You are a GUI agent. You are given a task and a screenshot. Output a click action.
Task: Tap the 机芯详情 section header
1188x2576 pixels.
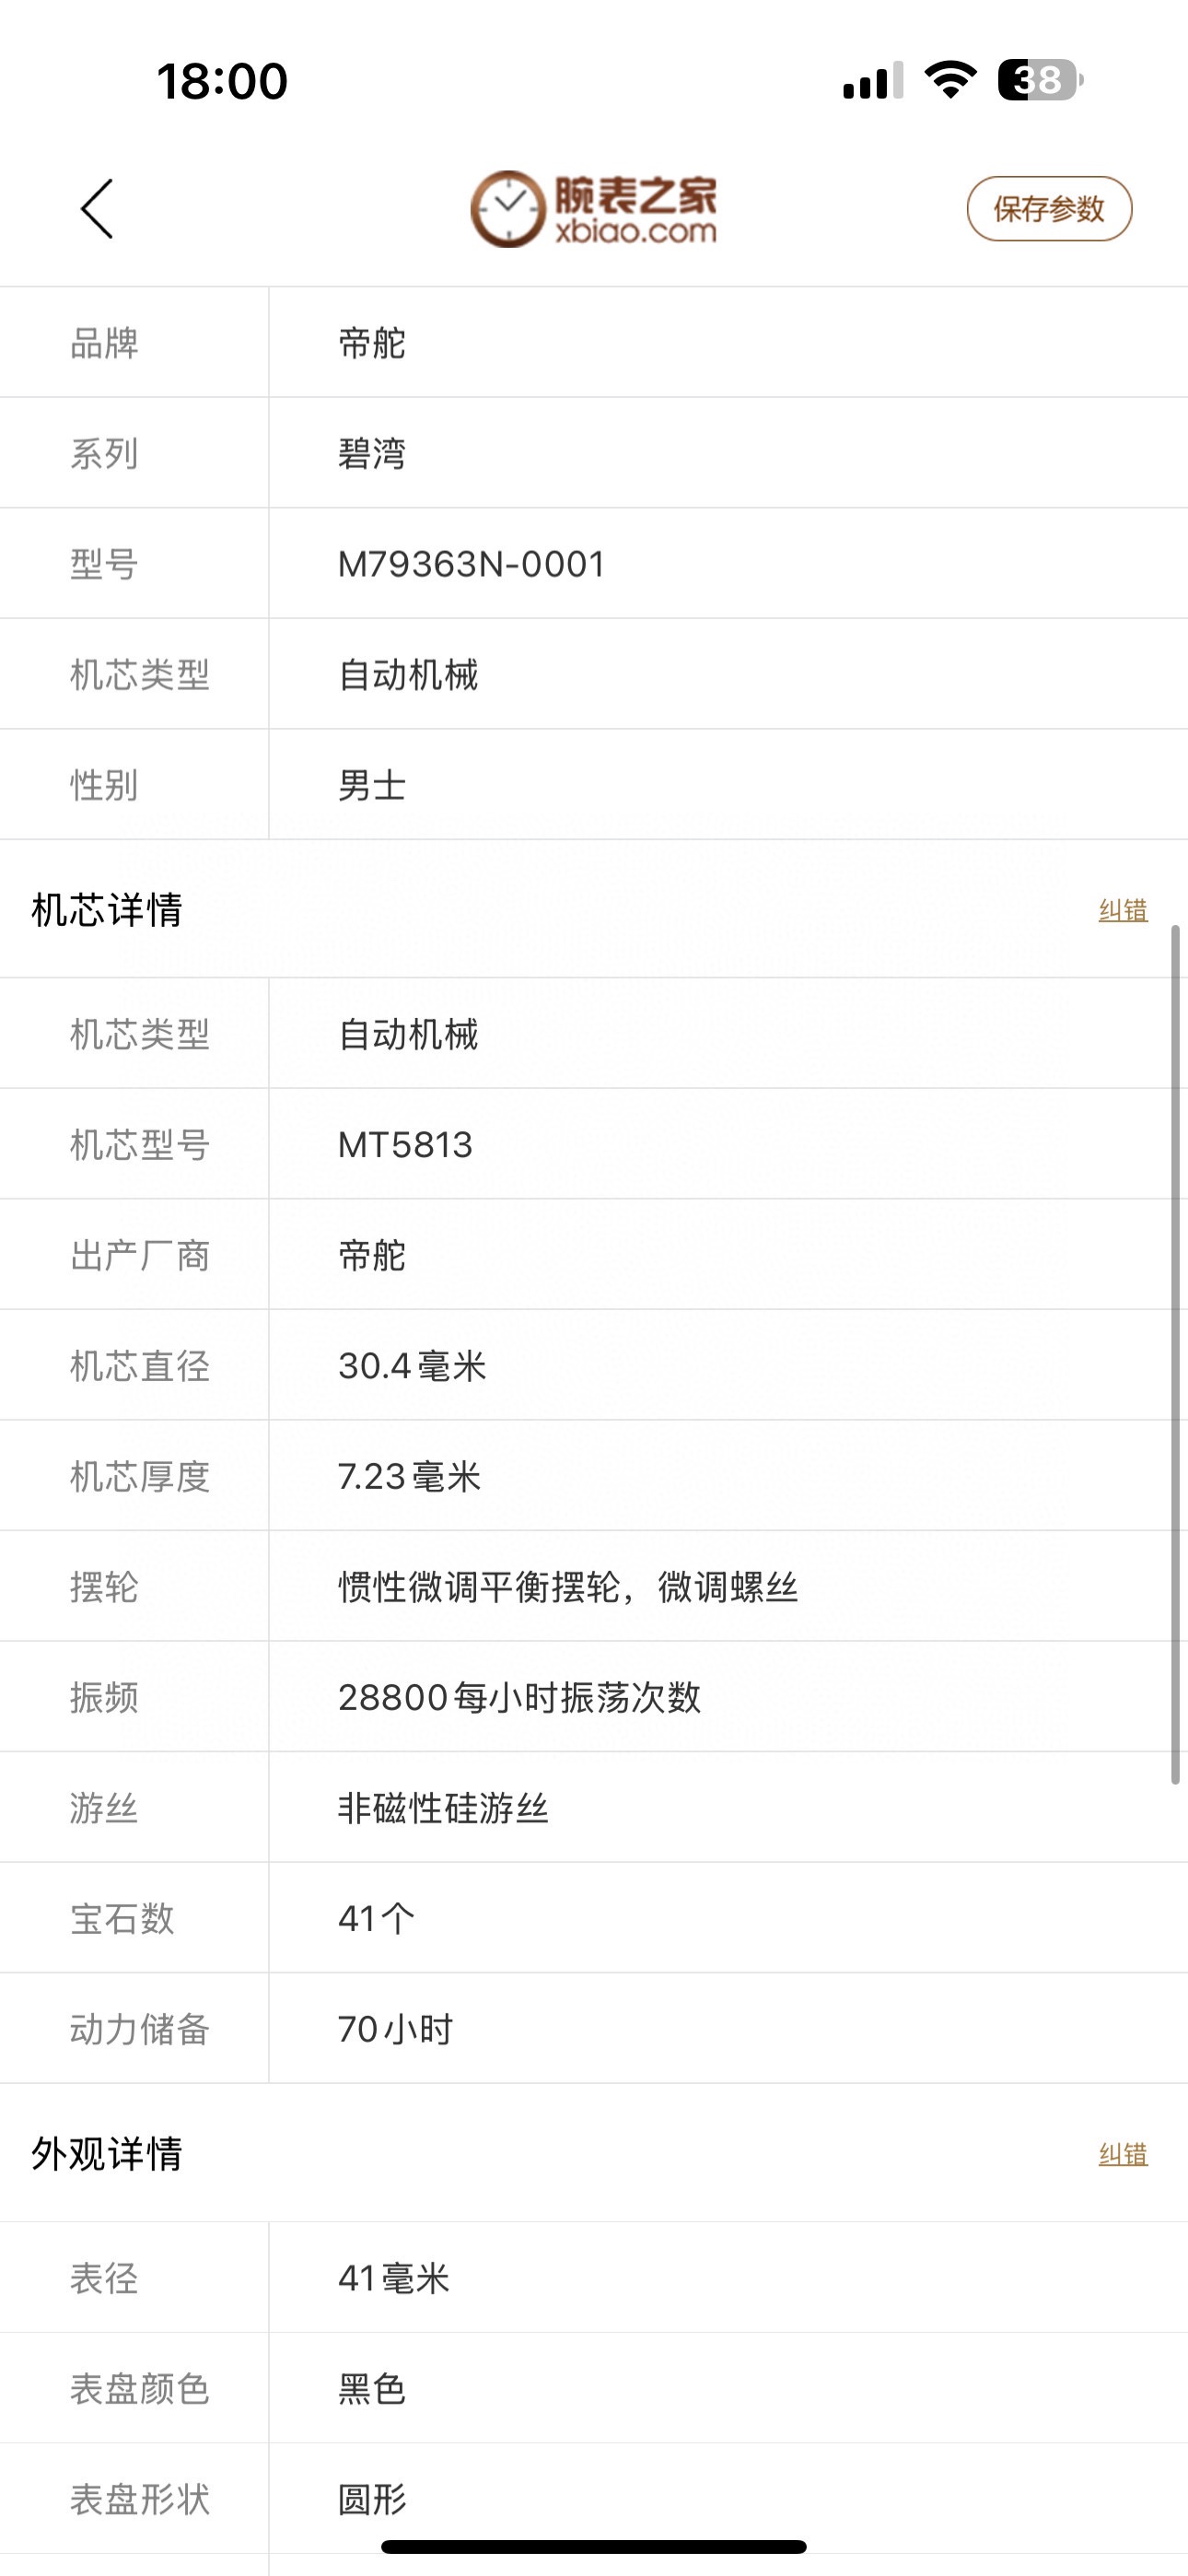pyautogui.click(x=107, y=910)
